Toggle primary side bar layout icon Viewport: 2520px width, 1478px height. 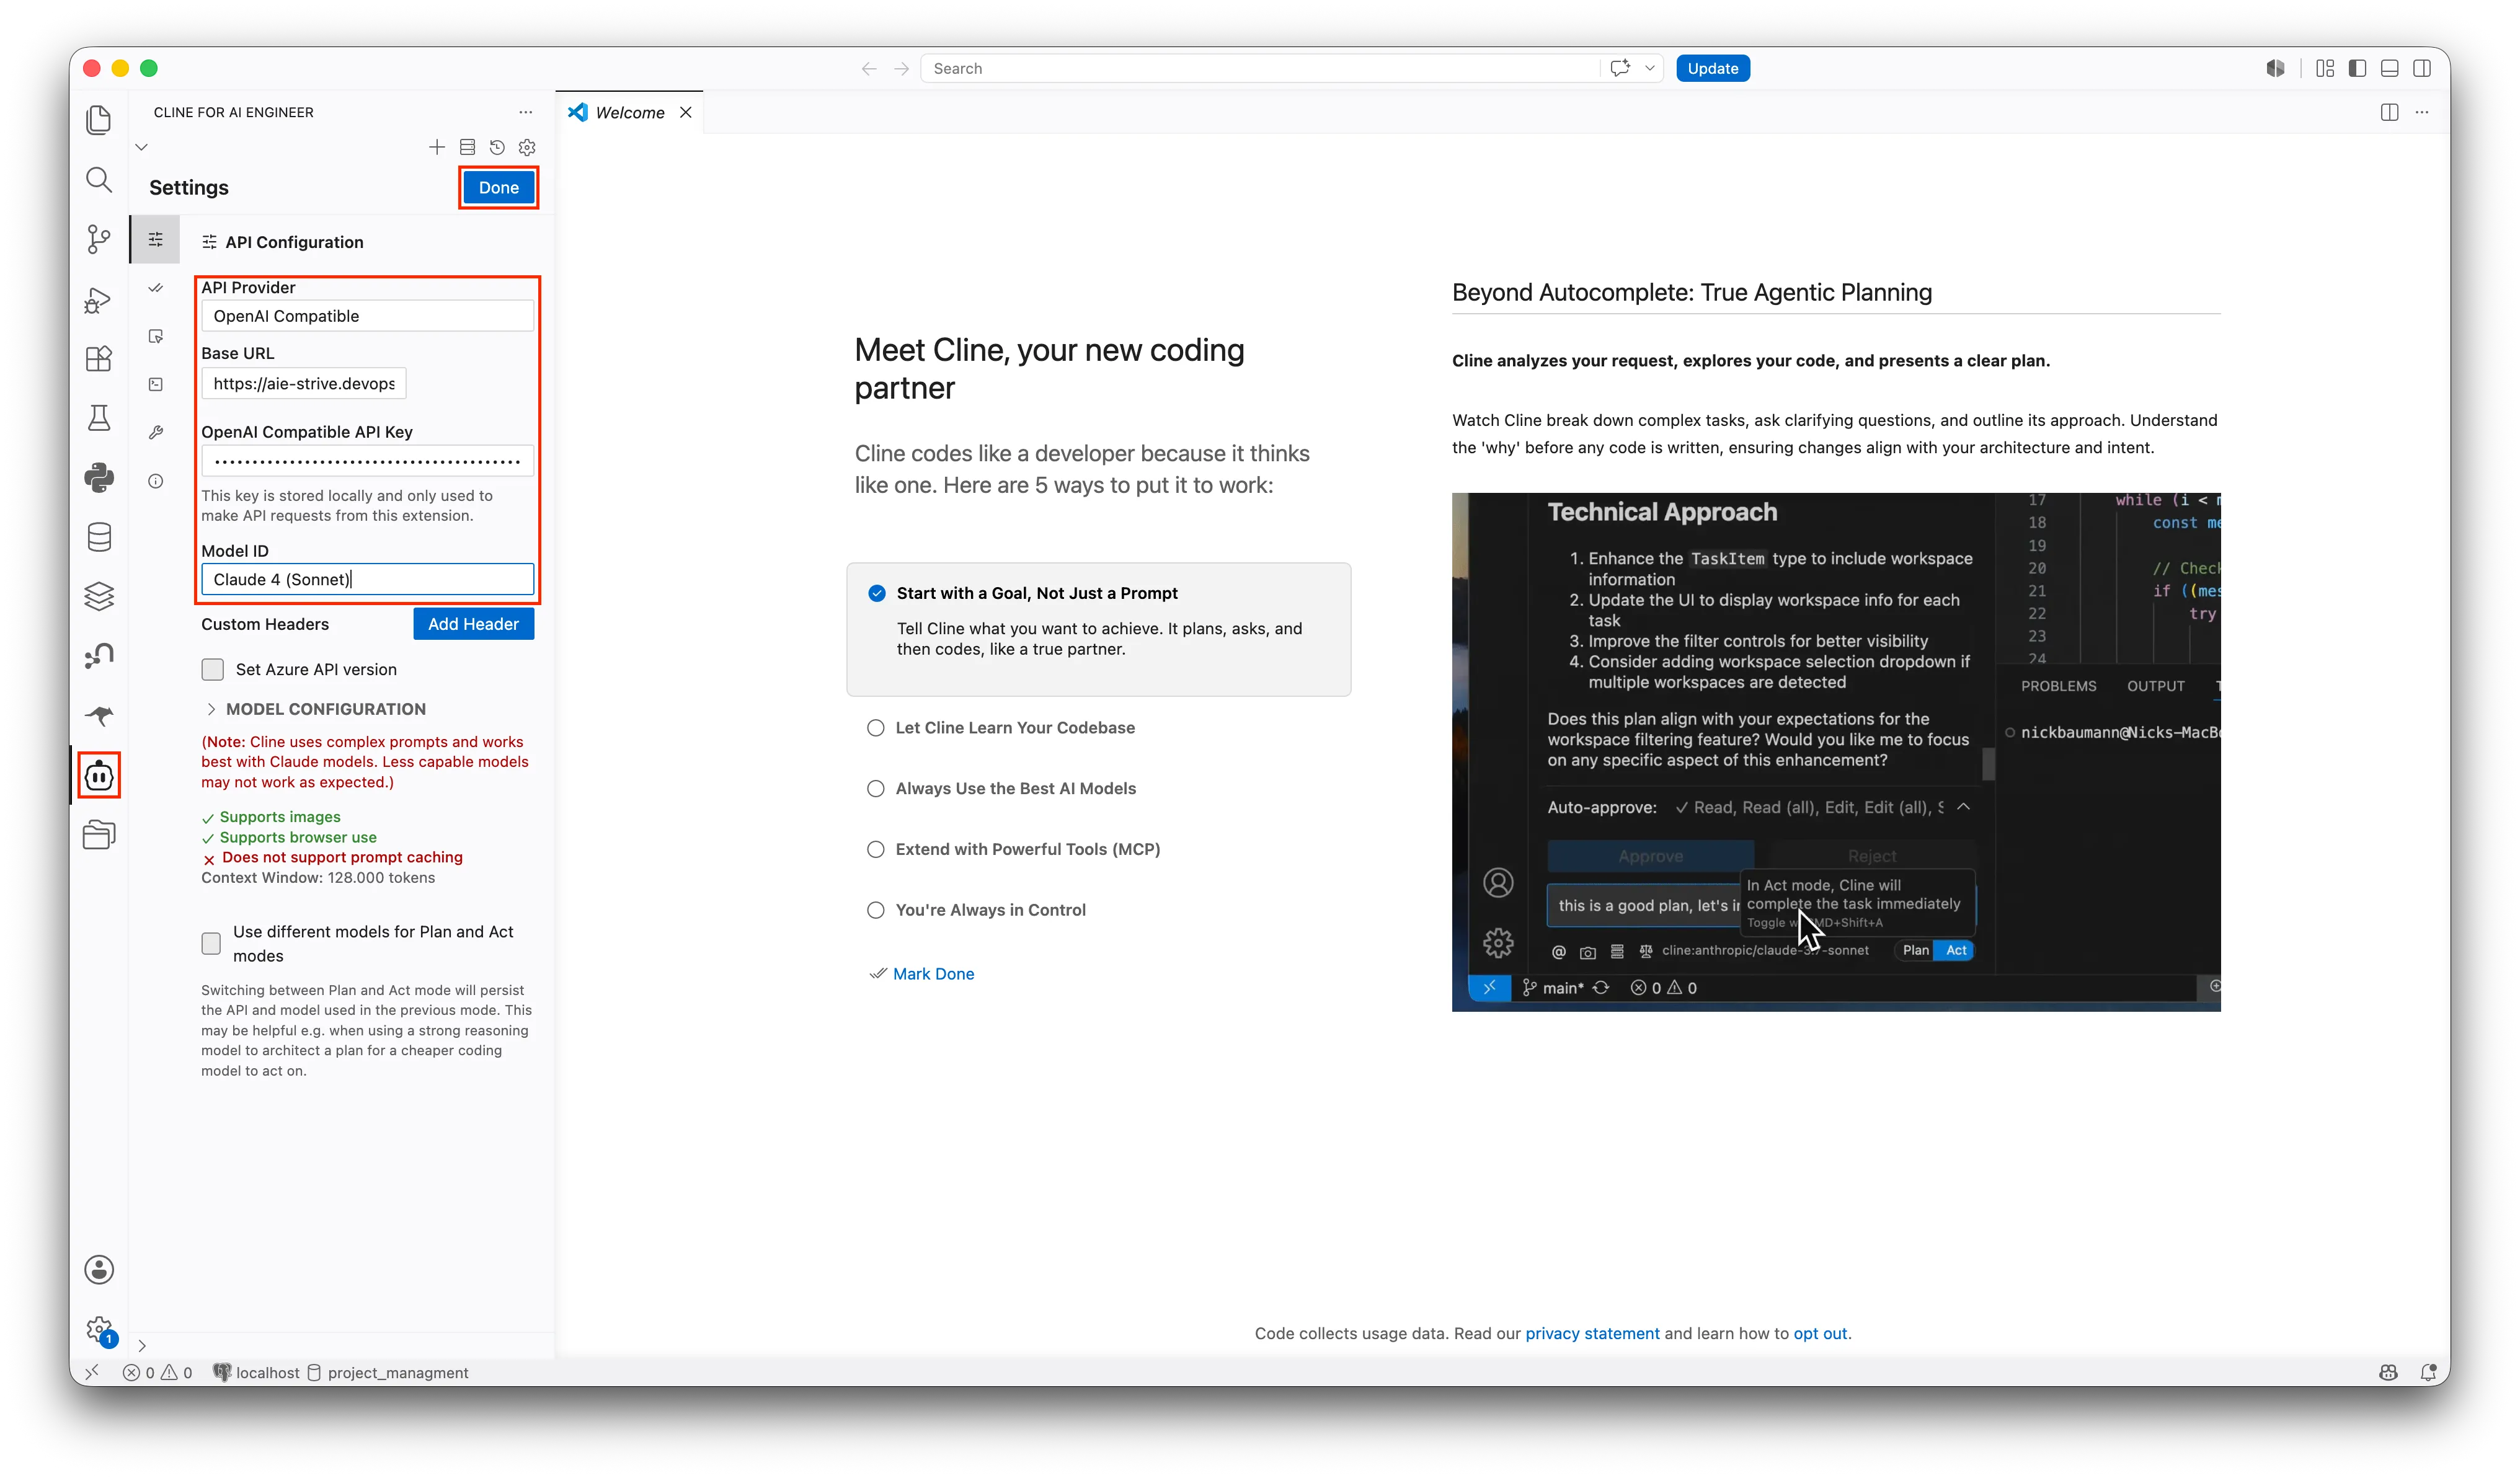[x=2357, y=68]
